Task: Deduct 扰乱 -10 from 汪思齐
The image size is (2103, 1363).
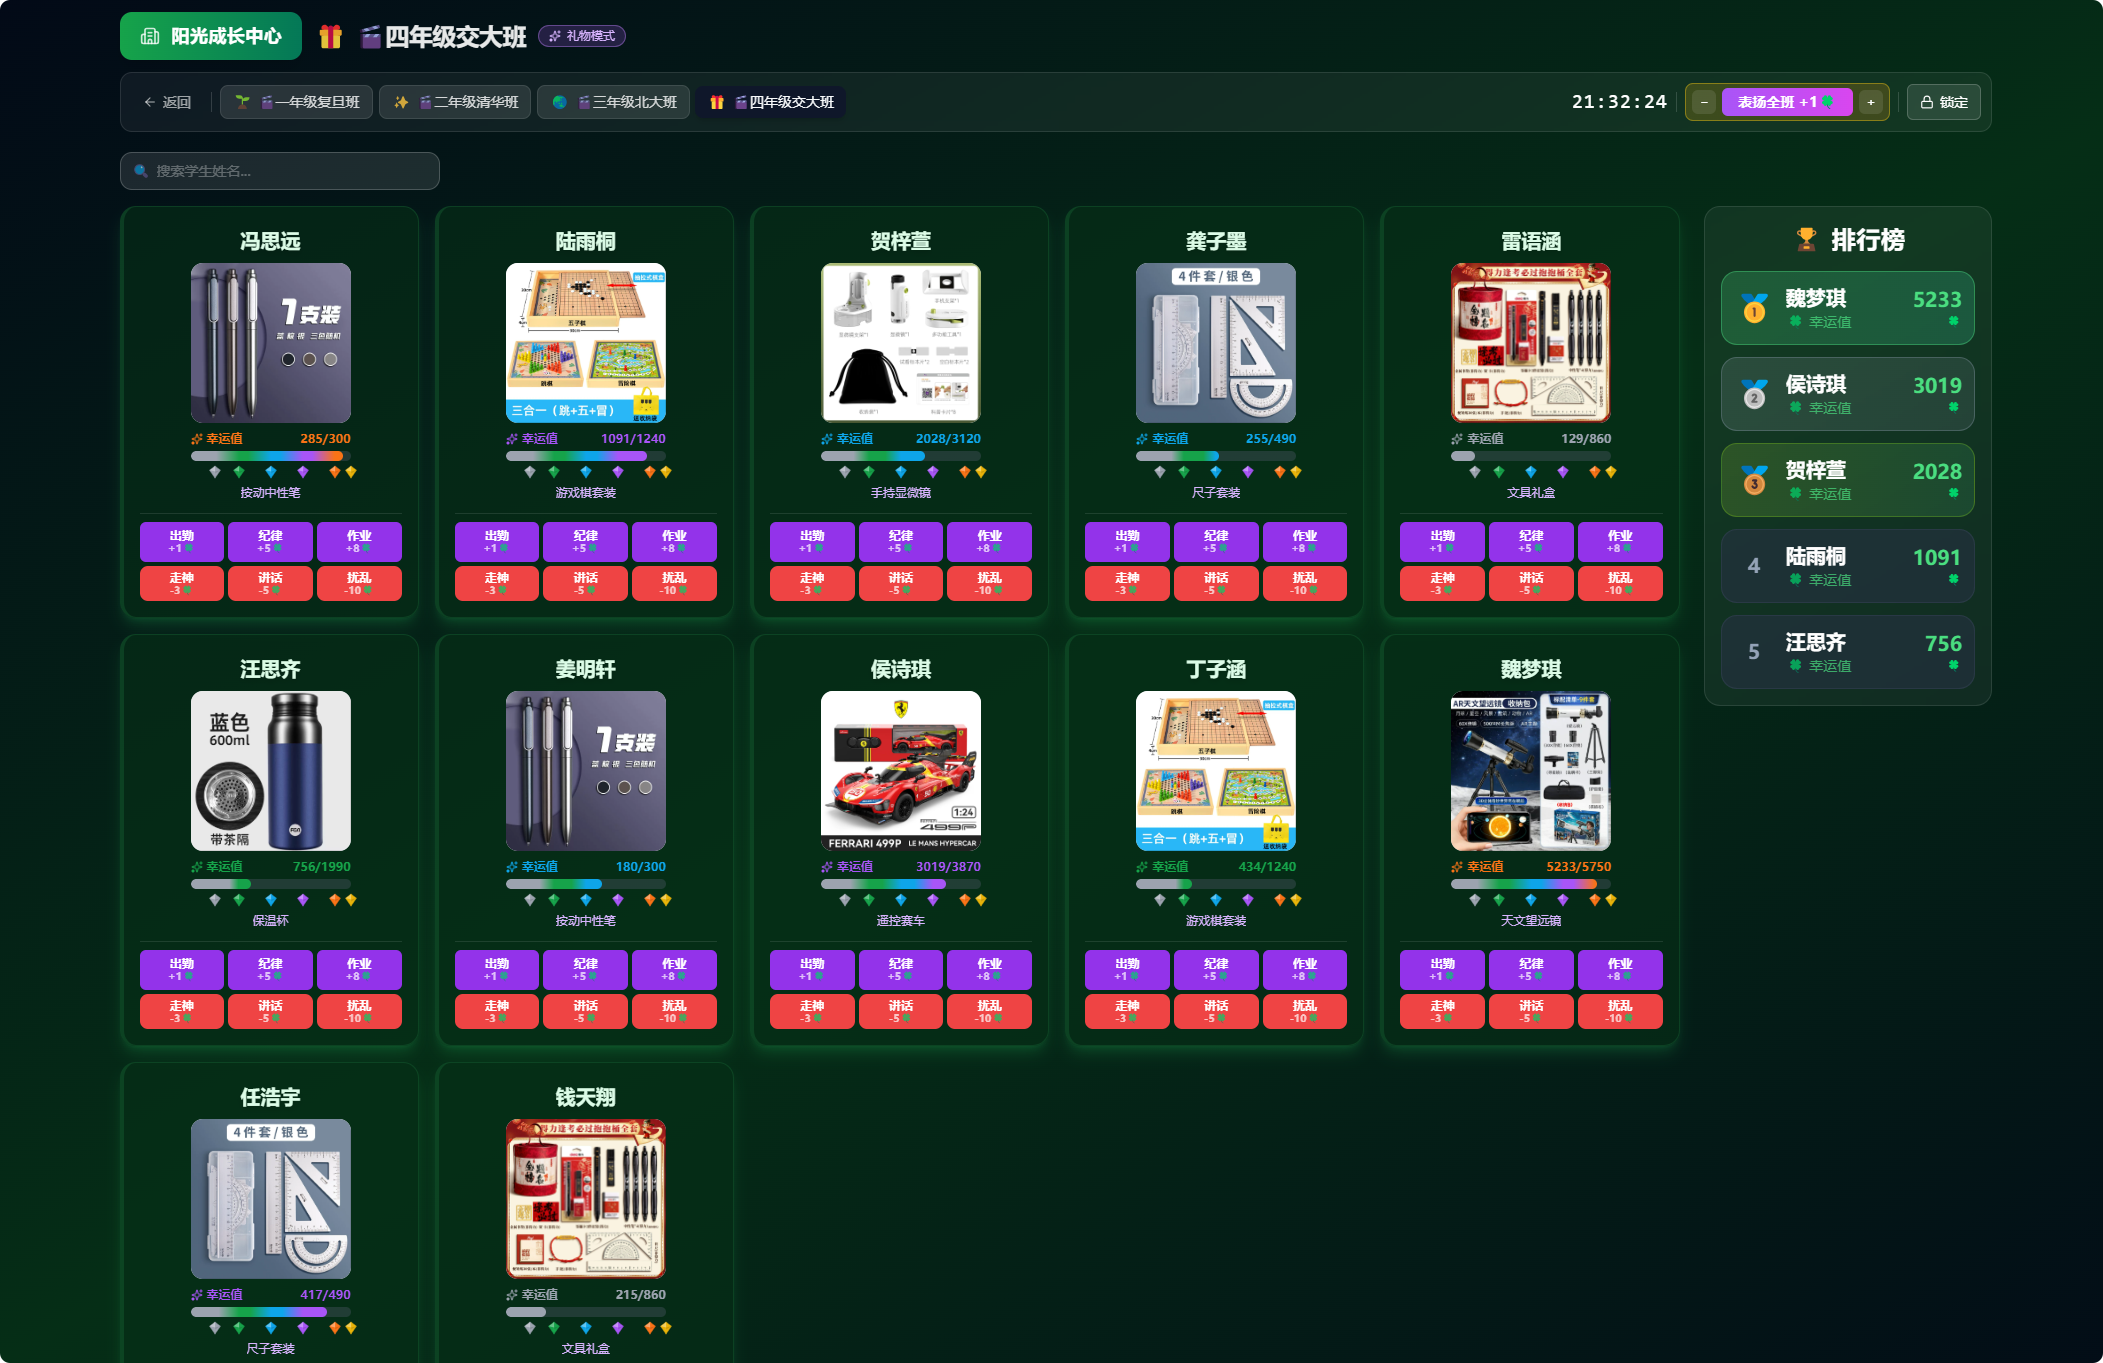Action: [359, 1011]
